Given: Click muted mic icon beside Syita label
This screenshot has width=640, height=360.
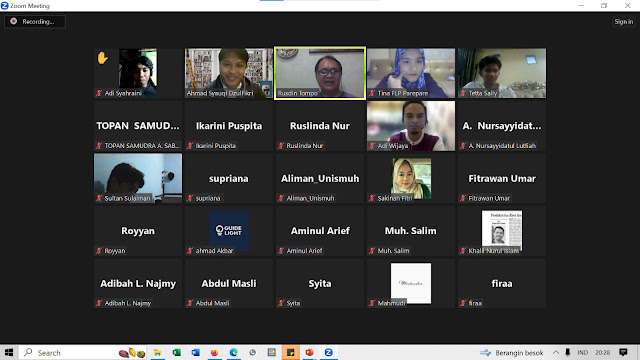Looking at the screenshot, I should coord(281,303).
